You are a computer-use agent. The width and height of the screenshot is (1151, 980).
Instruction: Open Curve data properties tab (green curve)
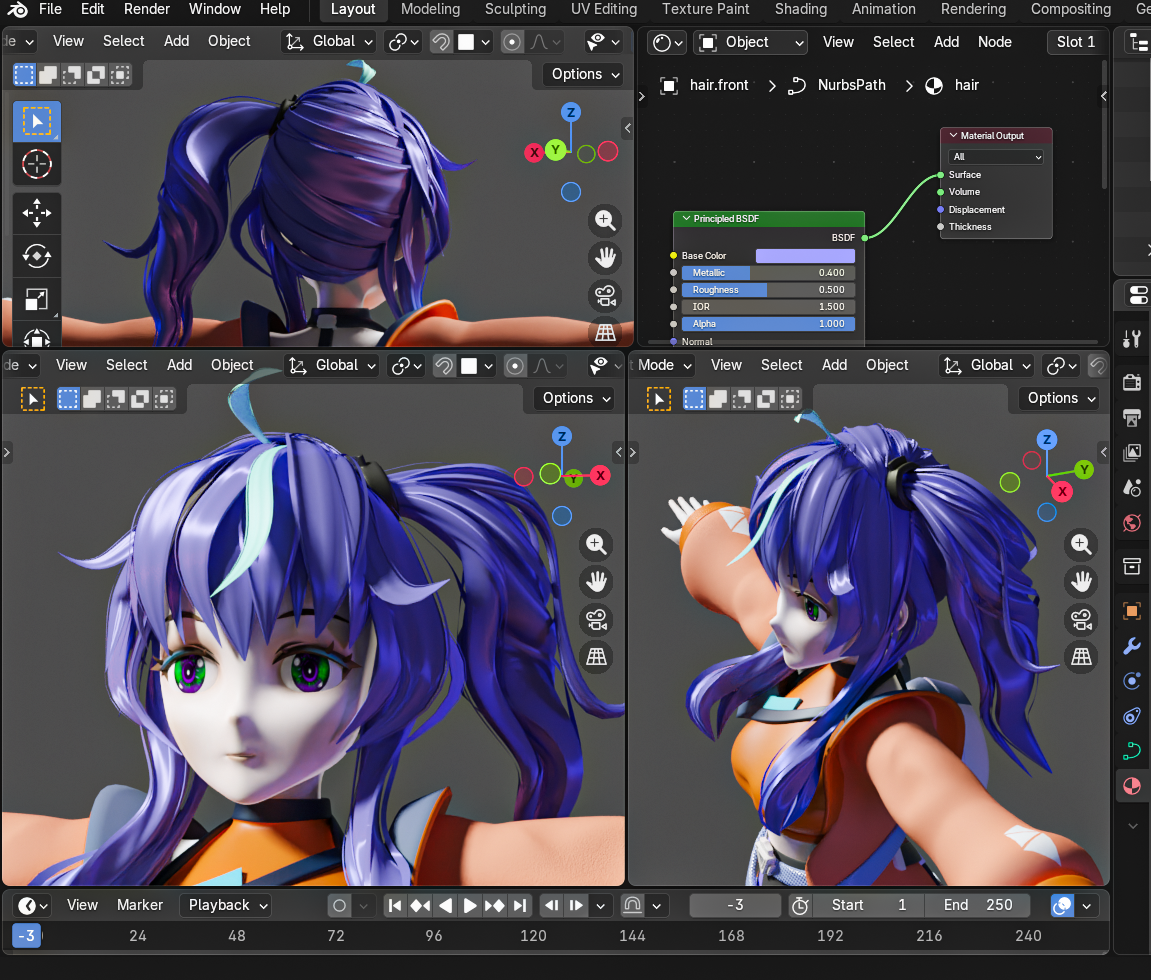(x=1132, y=750)
